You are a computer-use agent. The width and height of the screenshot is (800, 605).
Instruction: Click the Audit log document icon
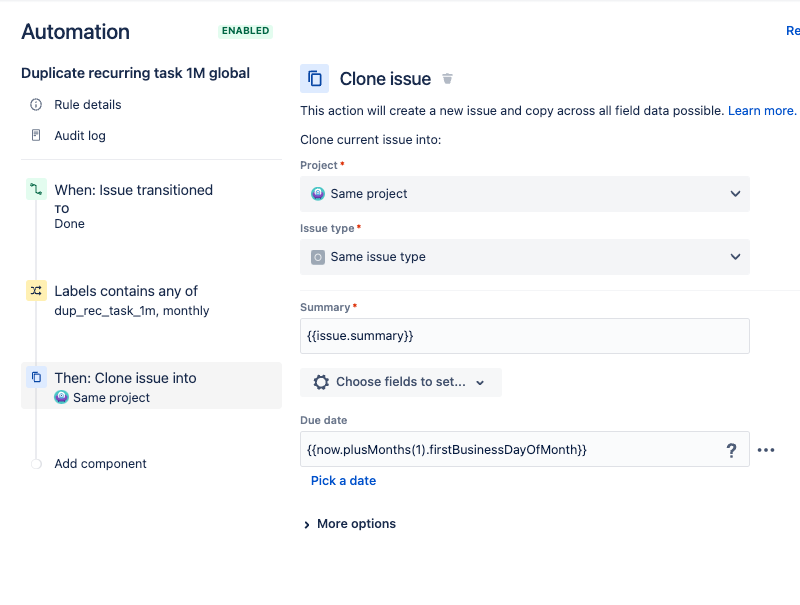point(36,135)
